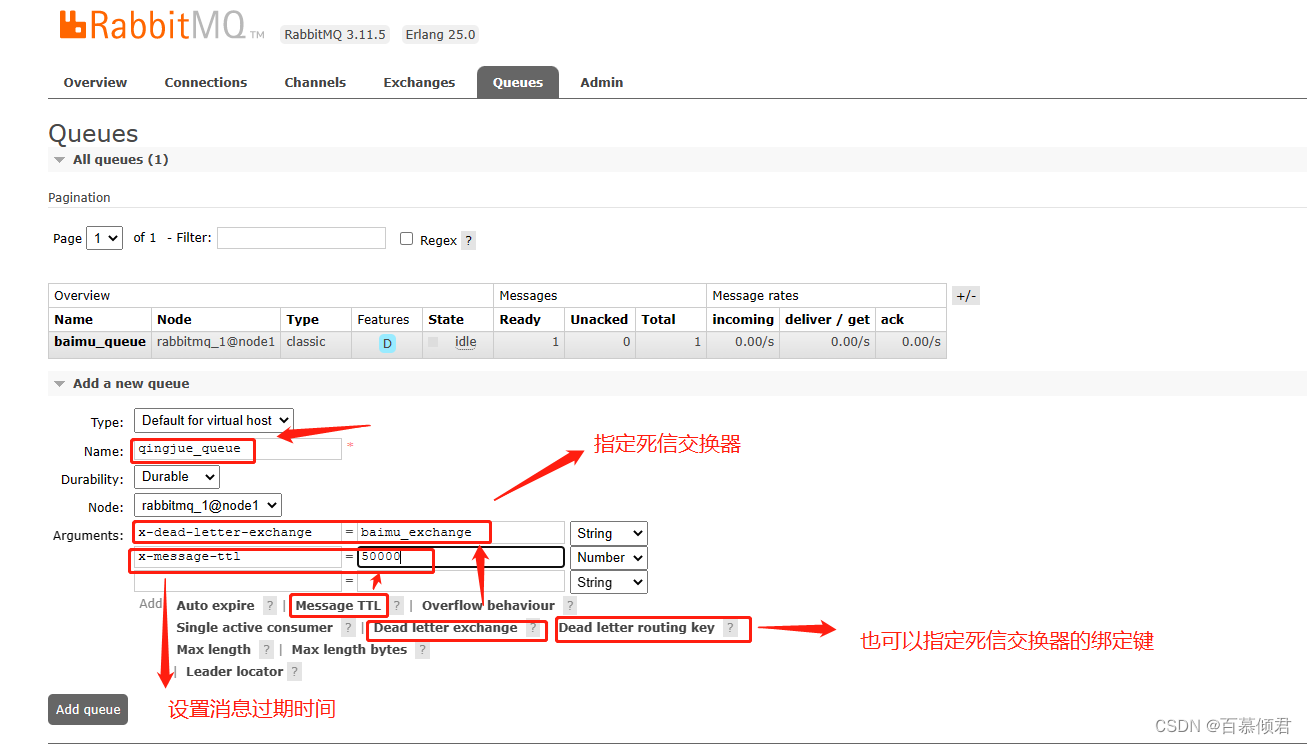Open Number type dropdown for x-message-ttl
This screenshot has width=1307, height=744.
tap(608, 557)
